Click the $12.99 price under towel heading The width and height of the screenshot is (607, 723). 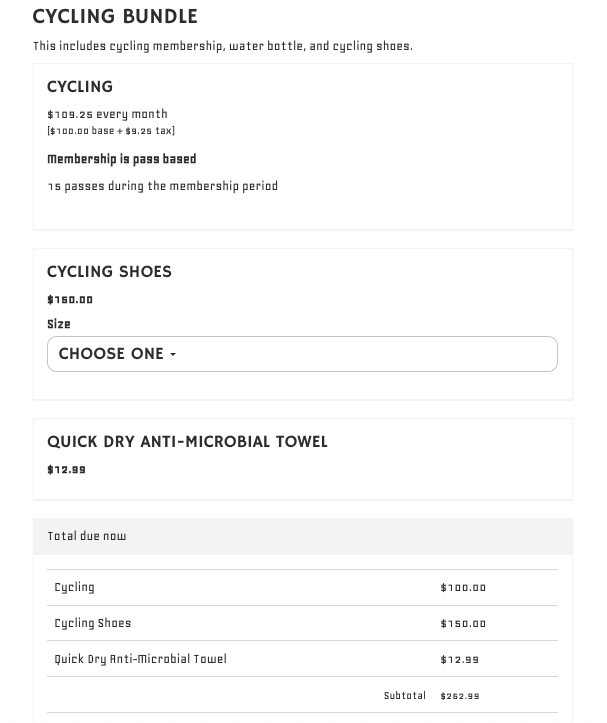pyautogui.click(x=66, y=470)
